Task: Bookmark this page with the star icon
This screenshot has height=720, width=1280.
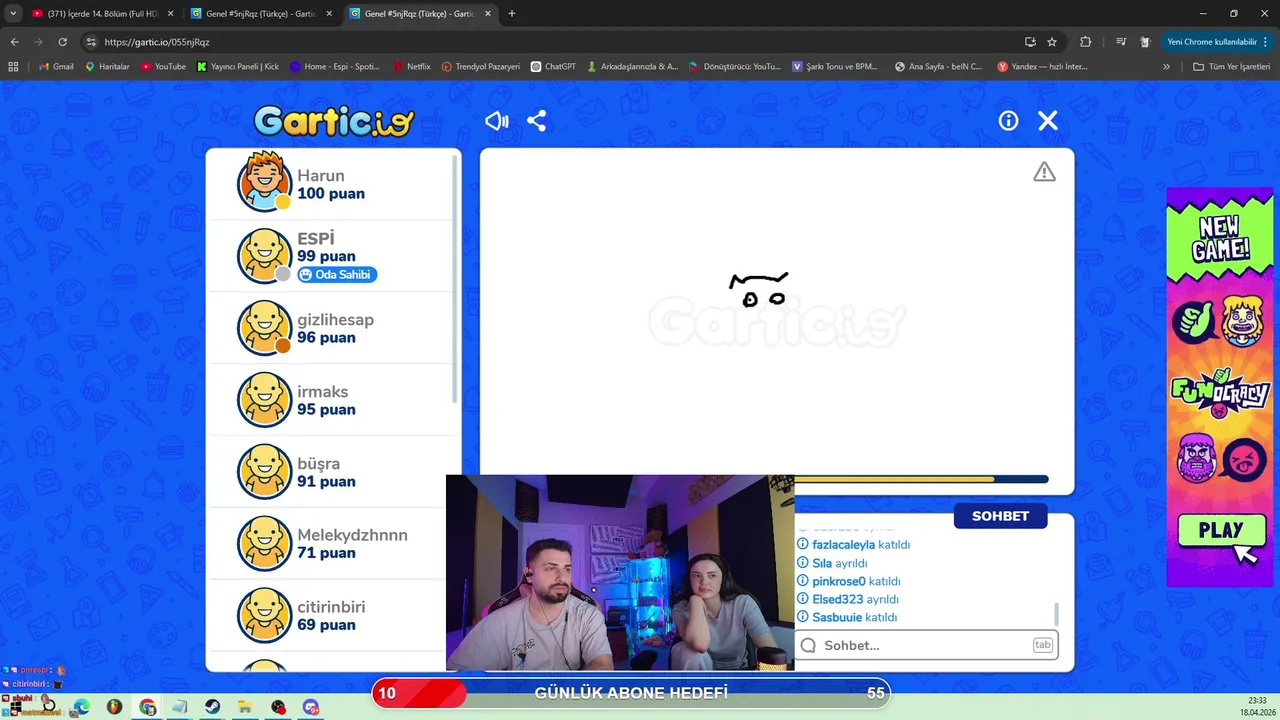Action: pos(1052,42)
